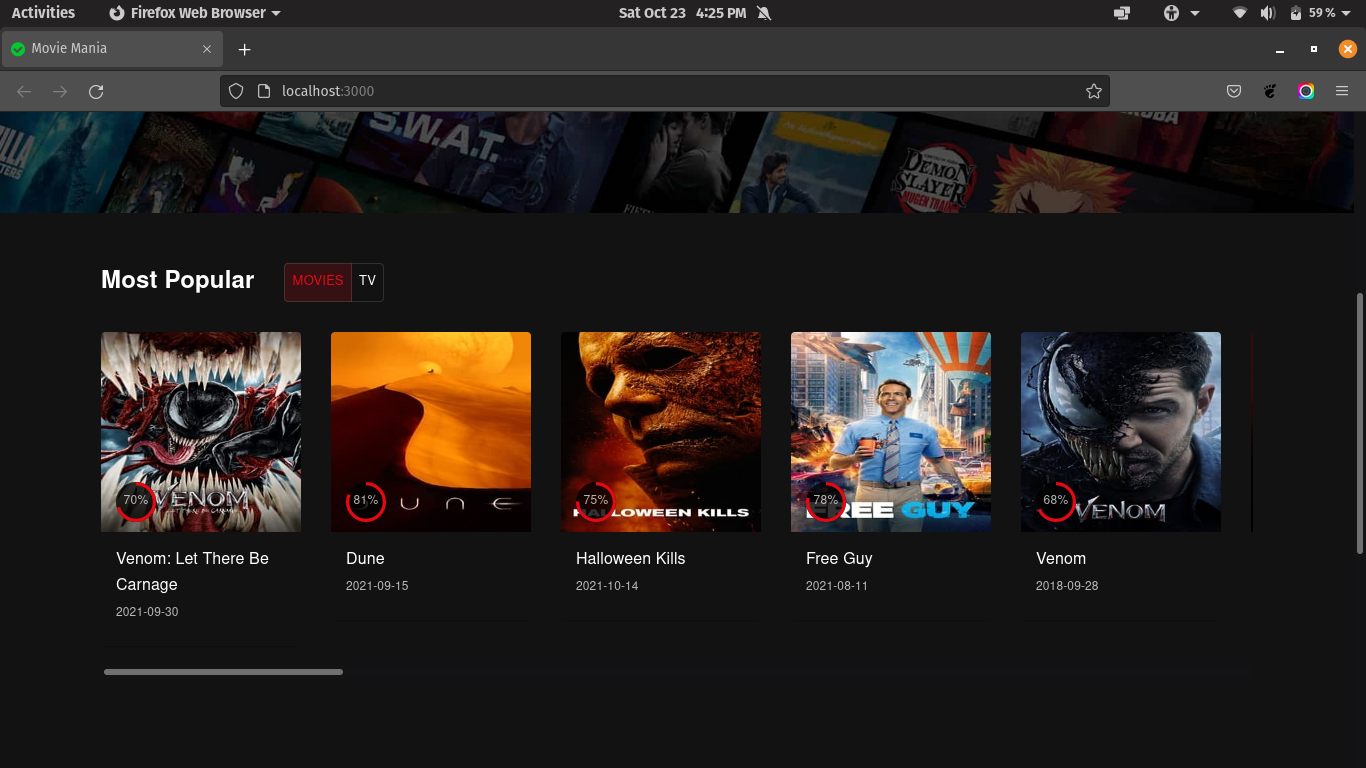Screen dimensions: 1366x768
Task: Open the Pocket save icon
Action: click(1234, 91)
